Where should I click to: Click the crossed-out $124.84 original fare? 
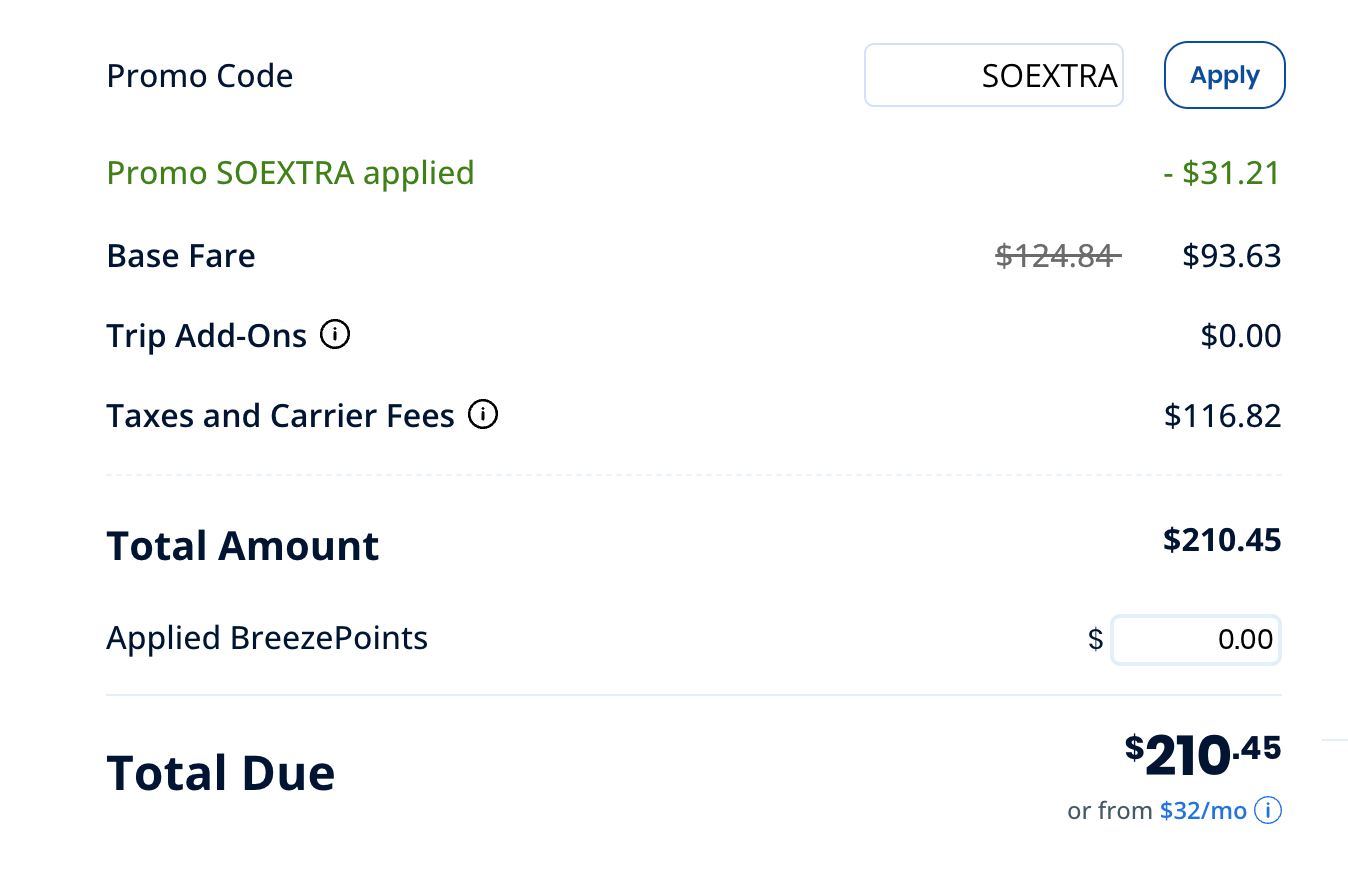(x=1057, y=256)
